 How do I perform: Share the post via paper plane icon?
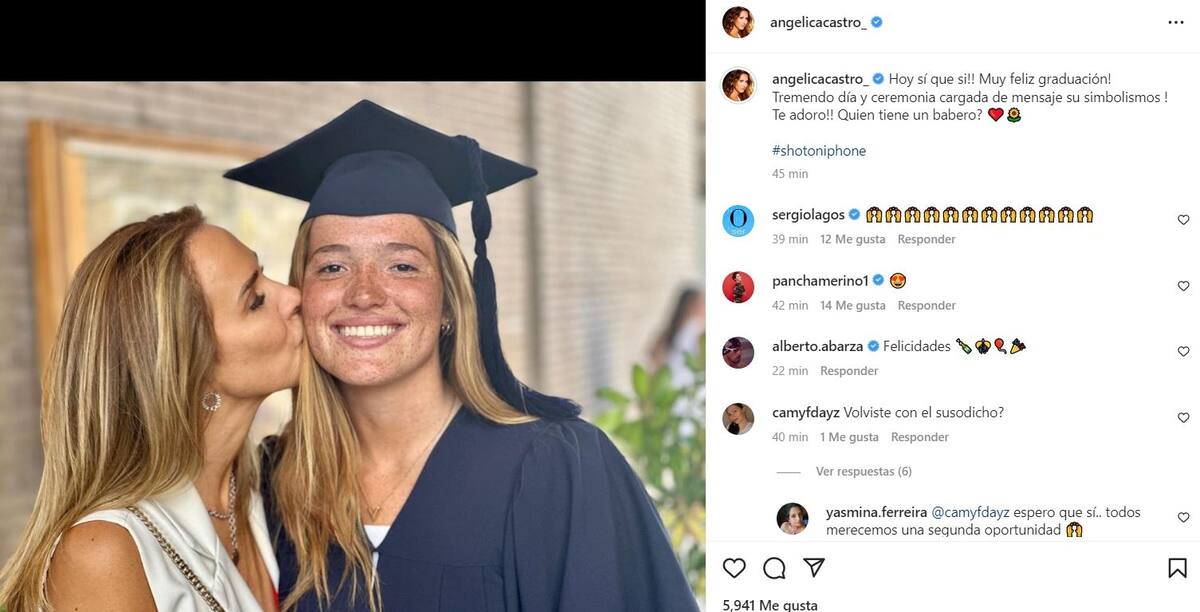pyautogui.click(x=814, y=568)
